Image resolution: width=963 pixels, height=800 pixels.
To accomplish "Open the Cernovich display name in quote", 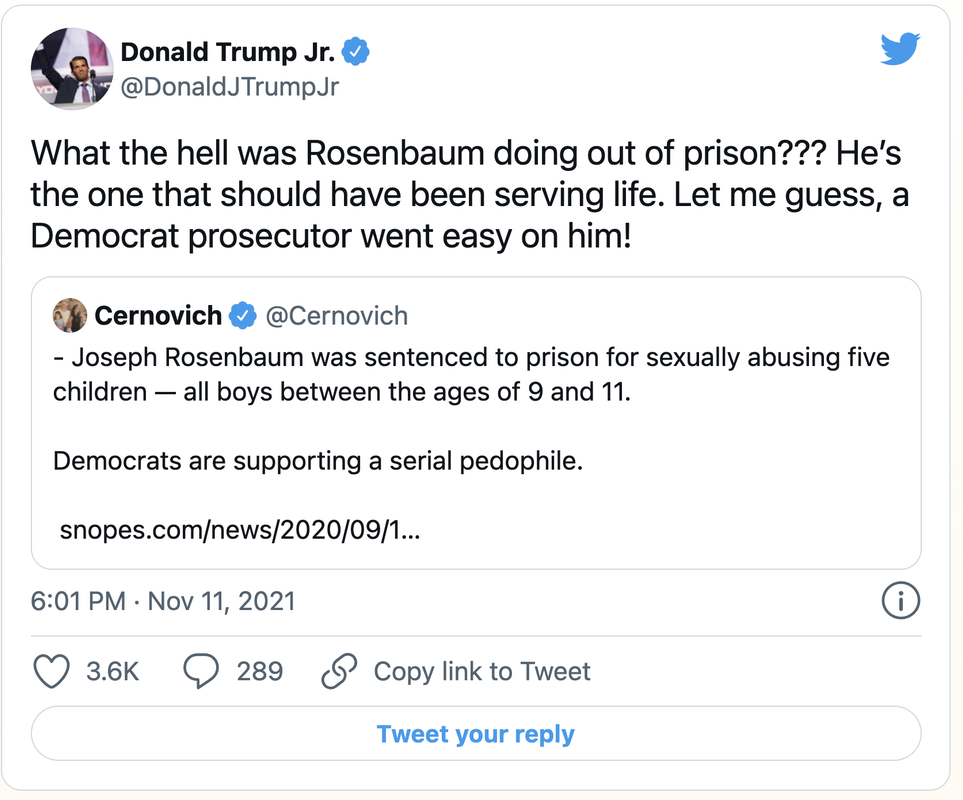I will [158, 316].
